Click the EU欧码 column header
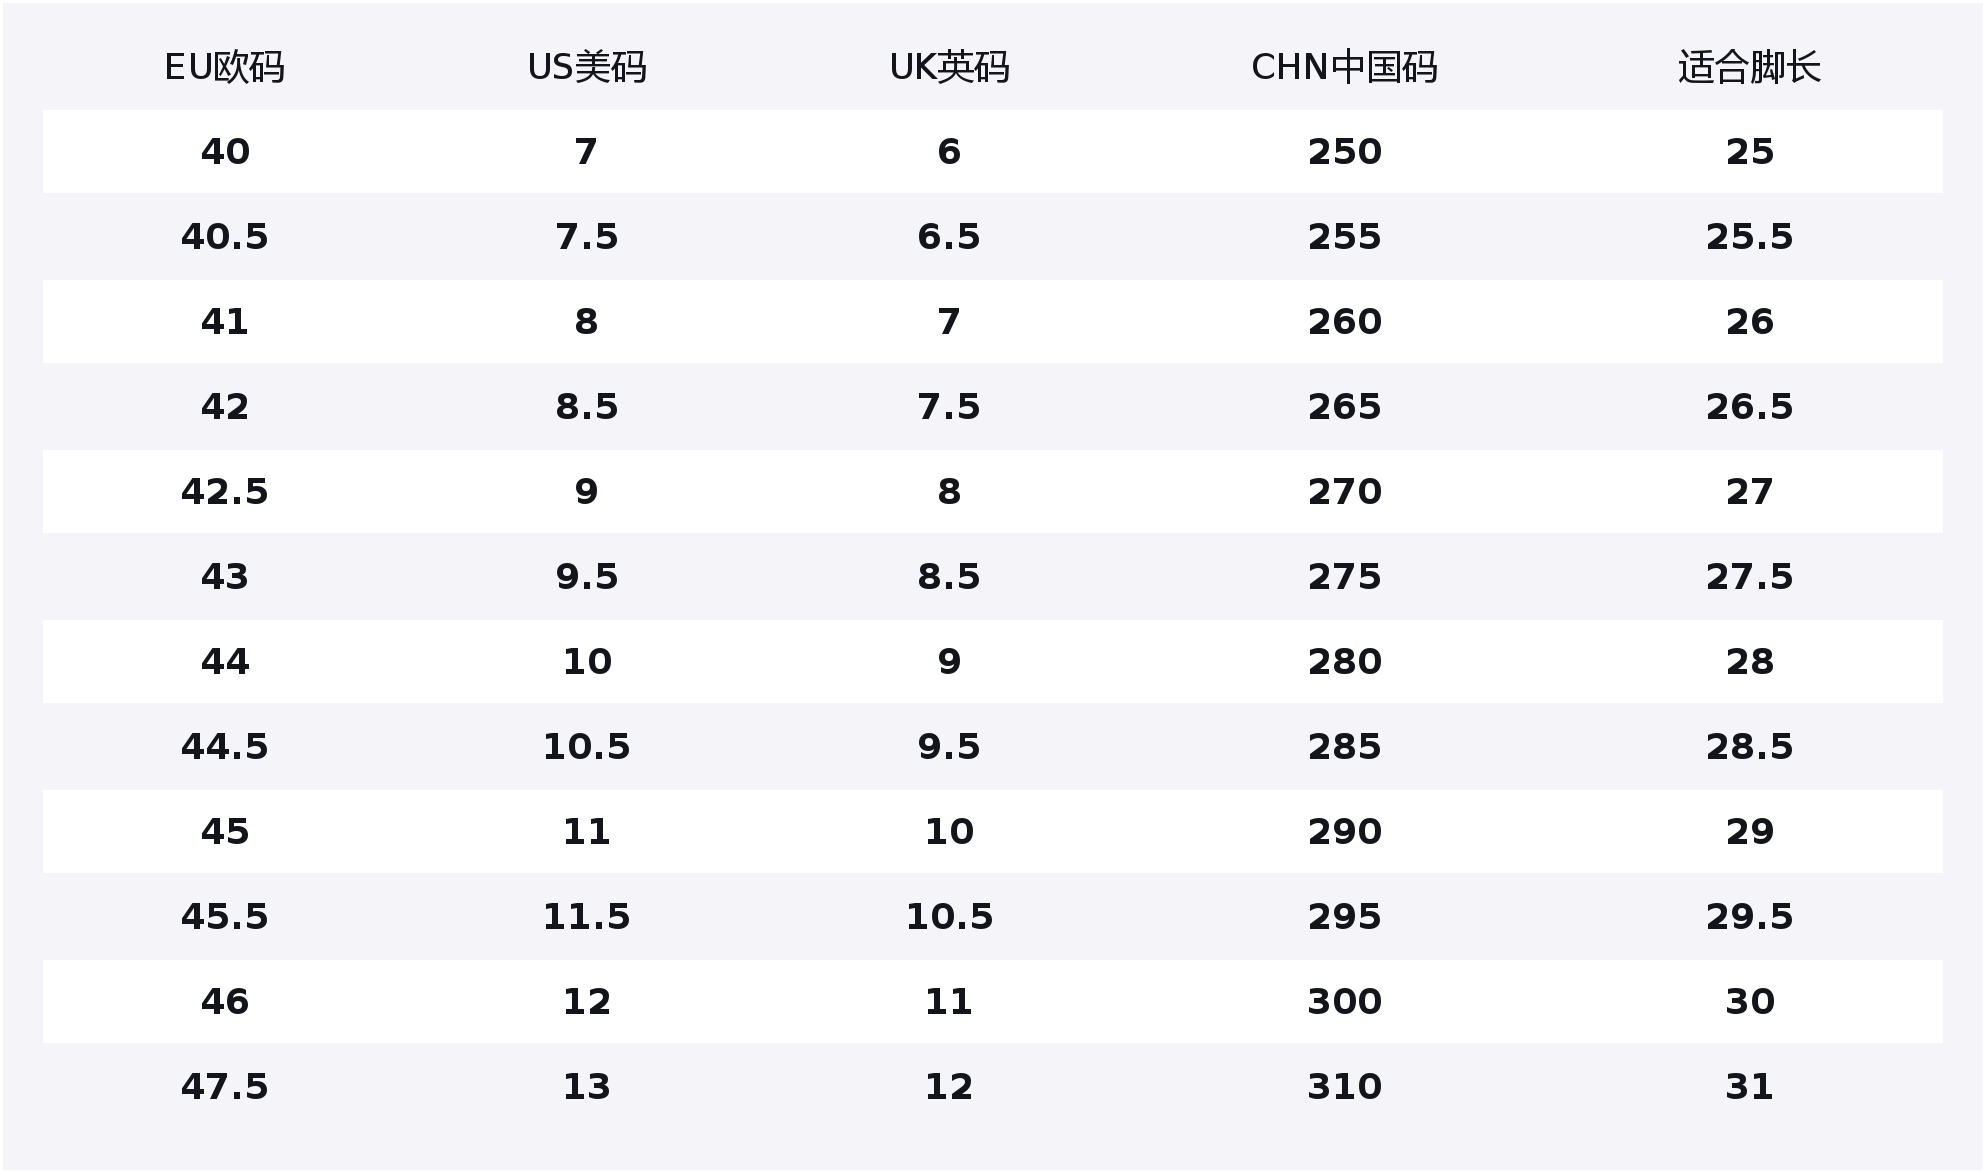 pos(224,67)
